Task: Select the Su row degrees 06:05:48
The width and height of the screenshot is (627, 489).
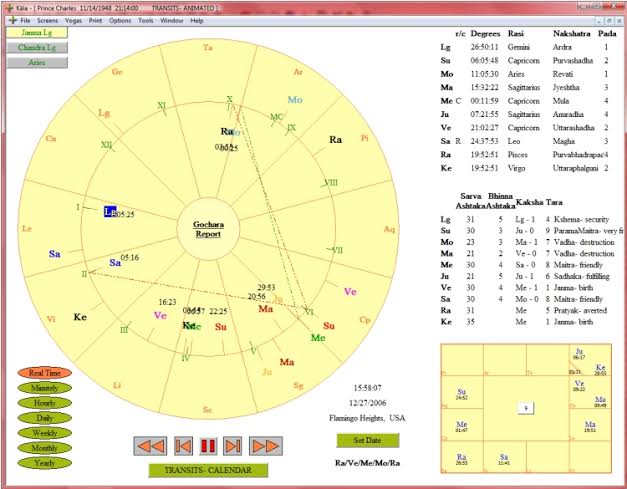Action: 484,61
